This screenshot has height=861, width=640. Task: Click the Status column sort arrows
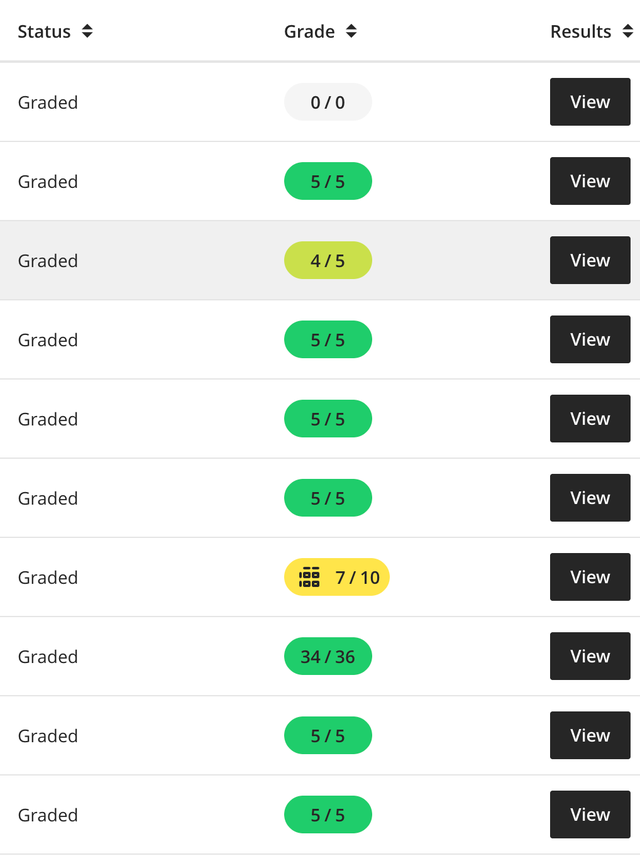click(x=87, y=32)
